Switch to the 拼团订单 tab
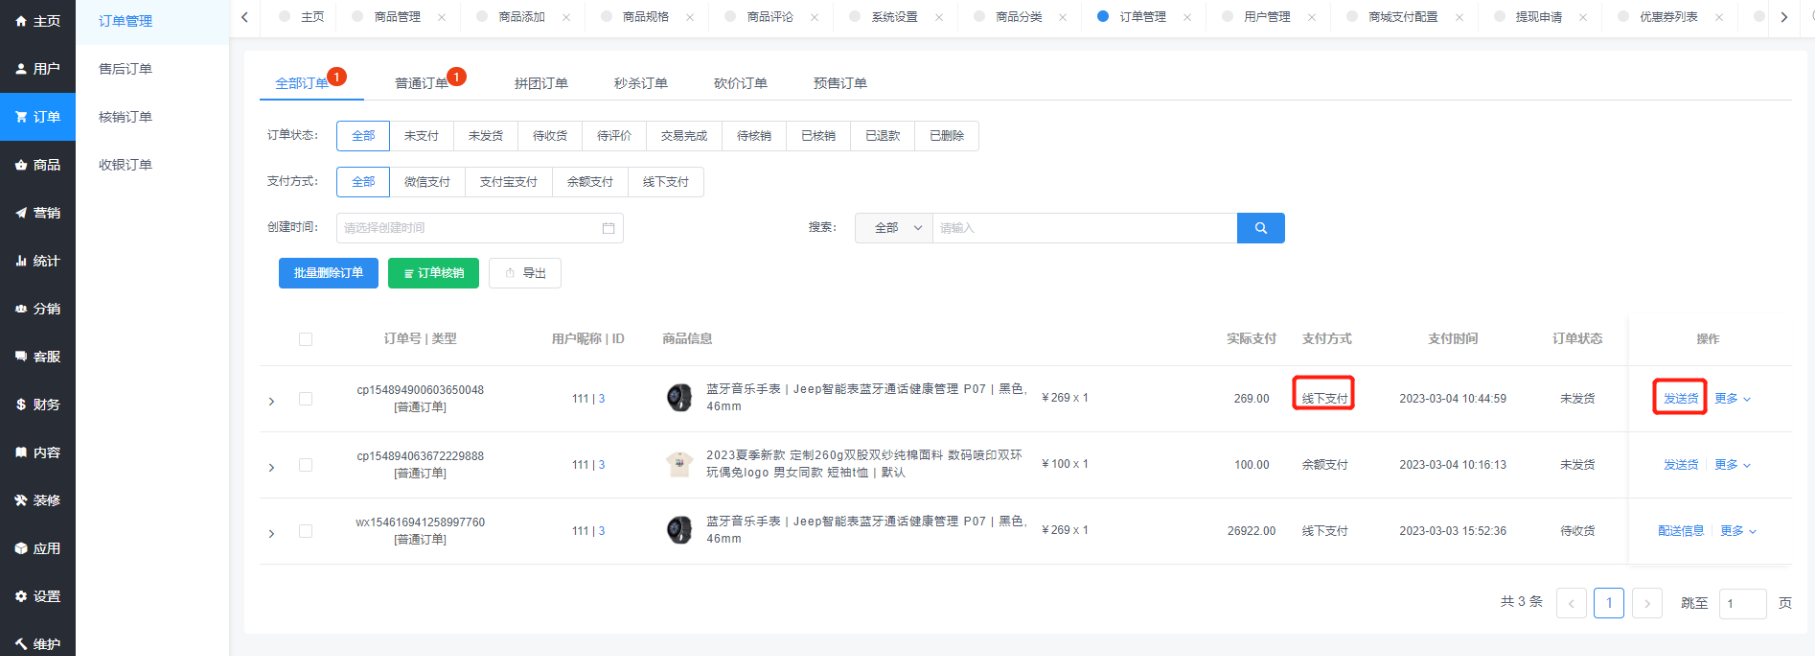Screen dimensions: 1815x656 pos(541,83)
